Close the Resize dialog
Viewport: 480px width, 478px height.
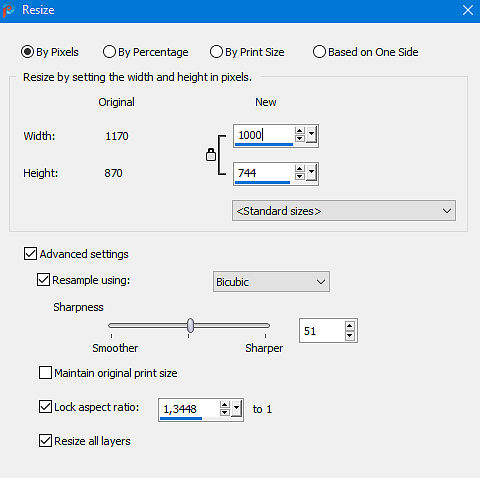[468, 10]
